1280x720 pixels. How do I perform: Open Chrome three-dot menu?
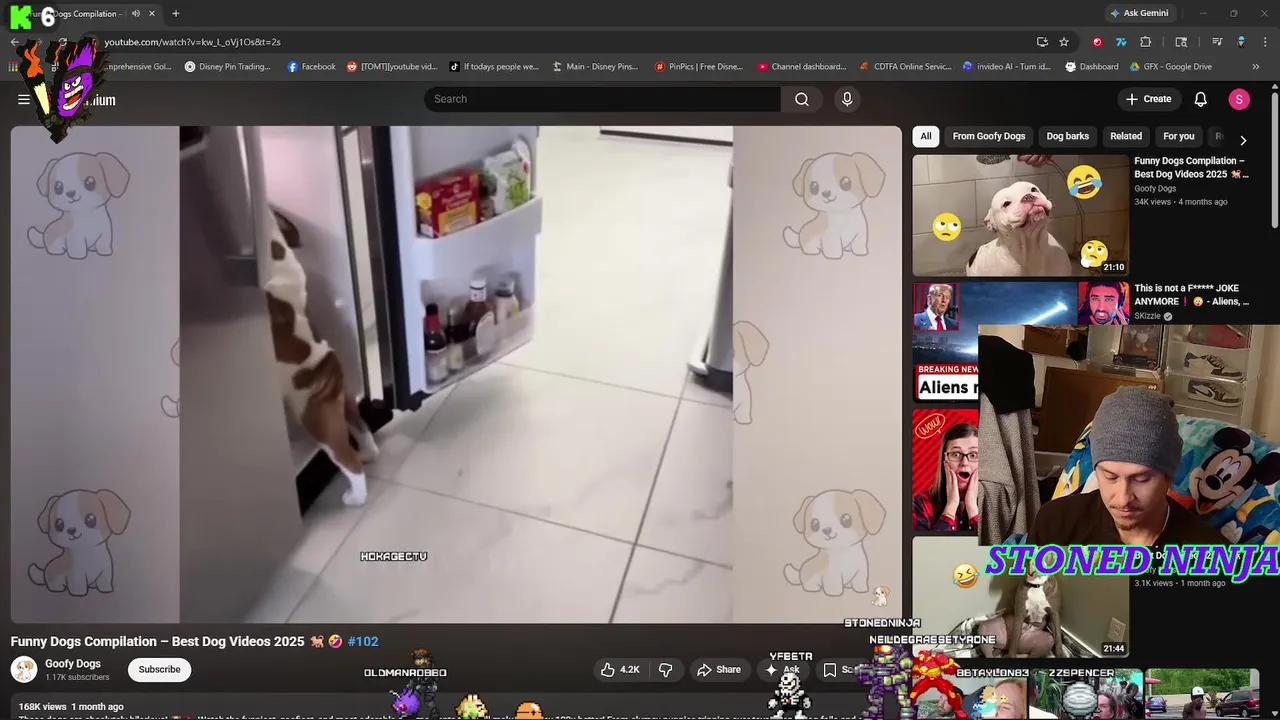click(x=1265, y=42)
